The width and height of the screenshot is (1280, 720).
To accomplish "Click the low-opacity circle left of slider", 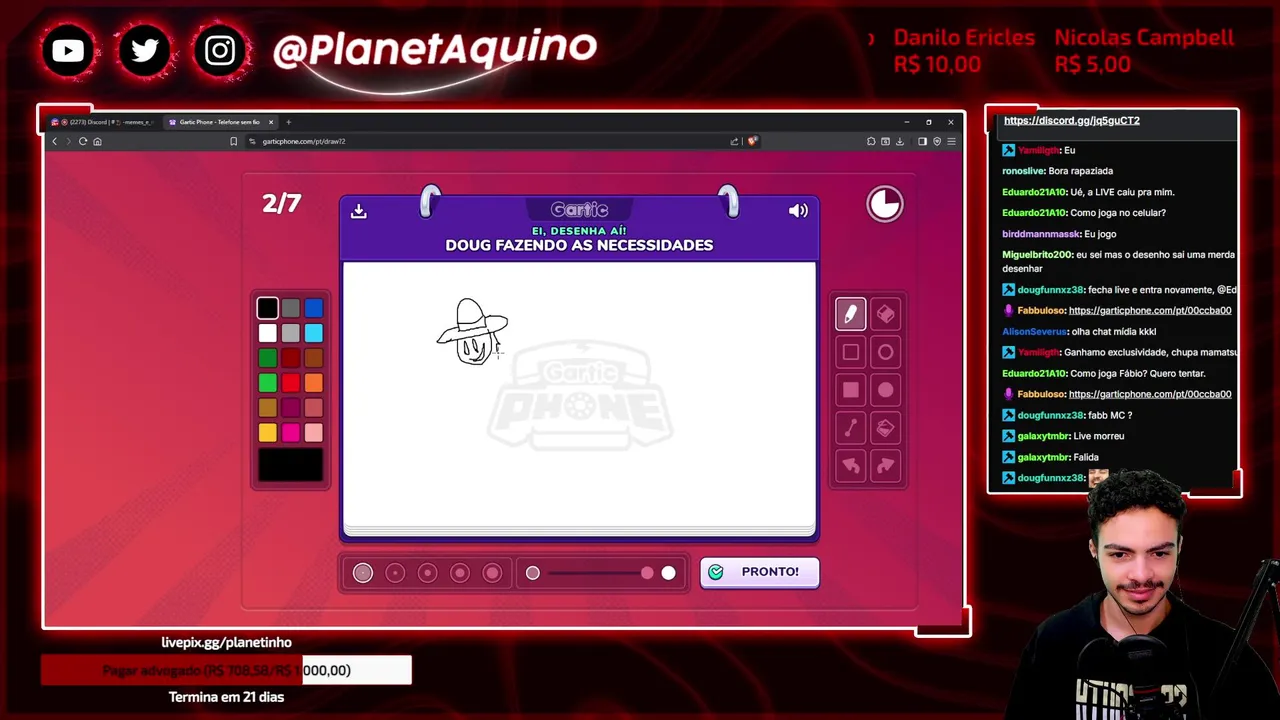I will coord(533,573).
